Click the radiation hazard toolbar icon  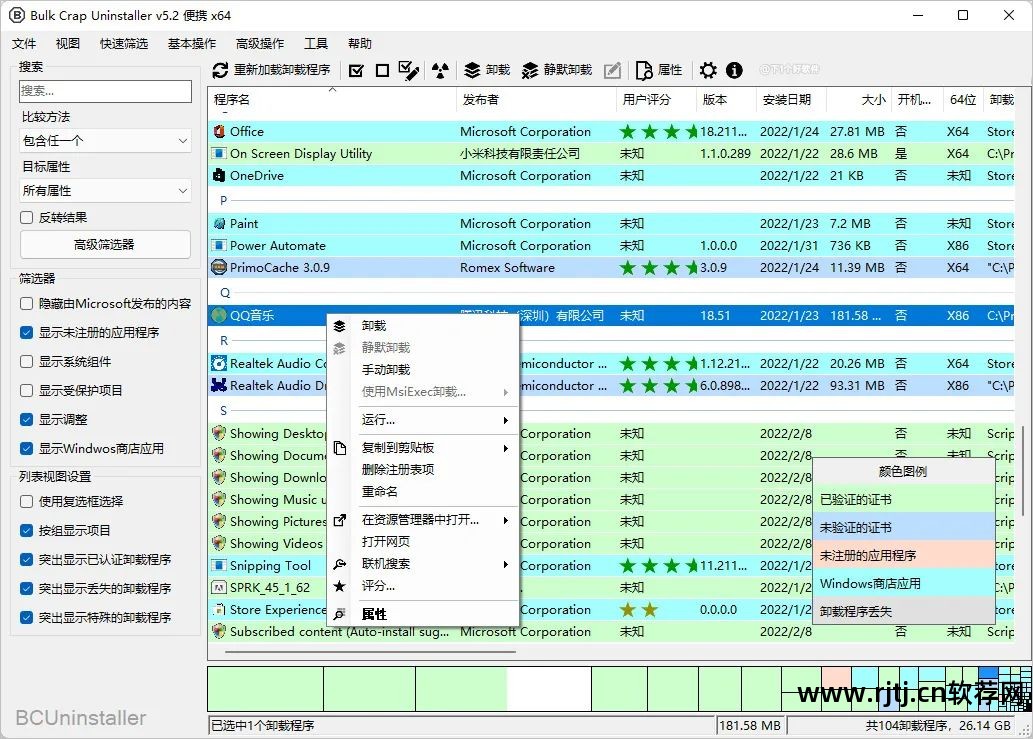click(x=440, y=70)
